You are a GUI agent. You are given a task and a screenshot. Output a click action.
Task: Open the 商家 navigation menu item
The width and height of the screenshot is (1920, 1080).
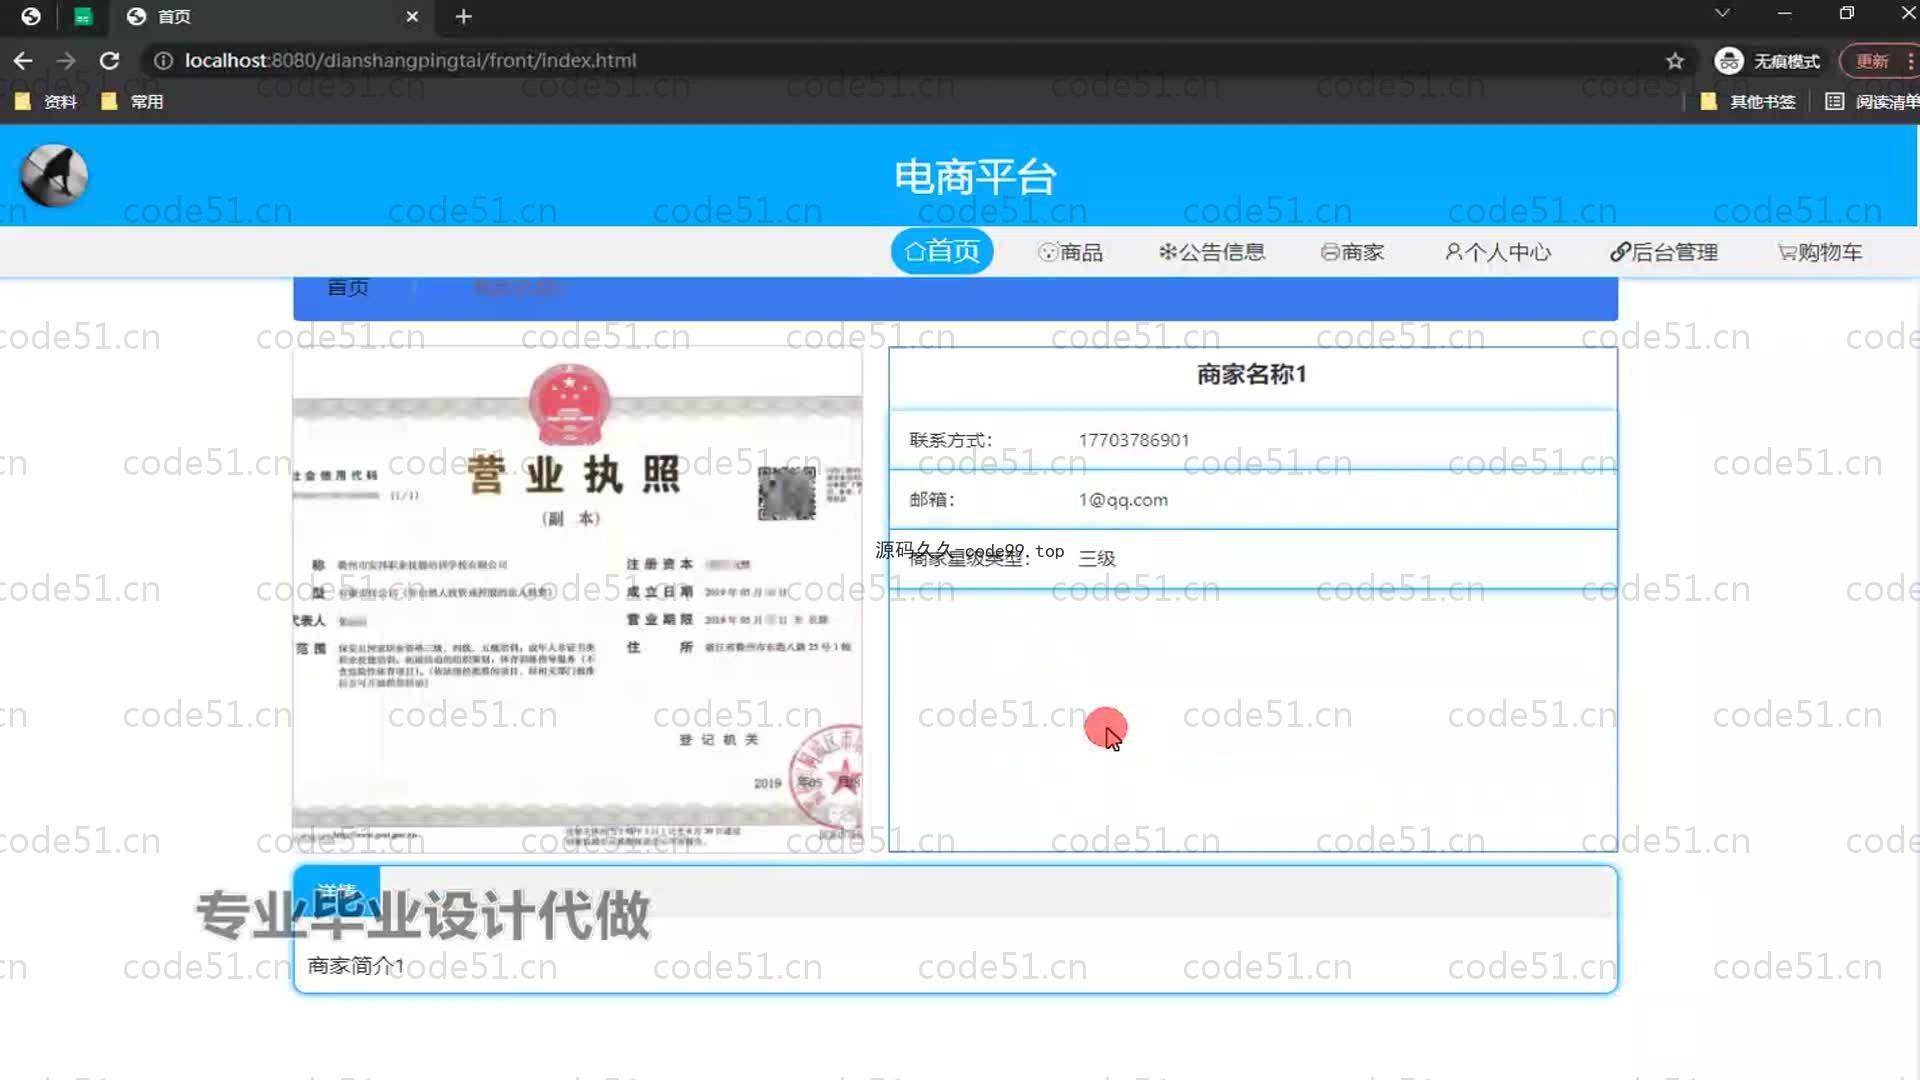1352,252
